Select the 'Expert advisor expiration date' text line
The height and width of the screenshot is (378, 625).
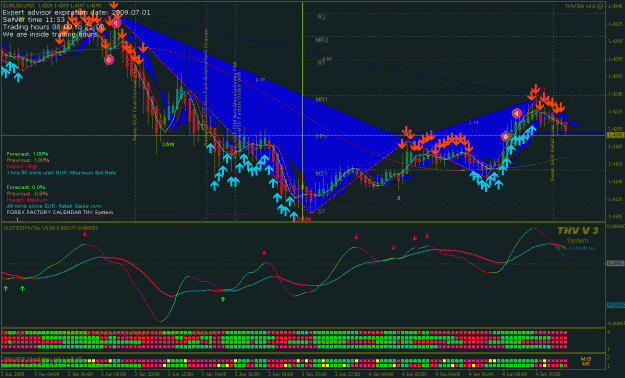[76, 12]
